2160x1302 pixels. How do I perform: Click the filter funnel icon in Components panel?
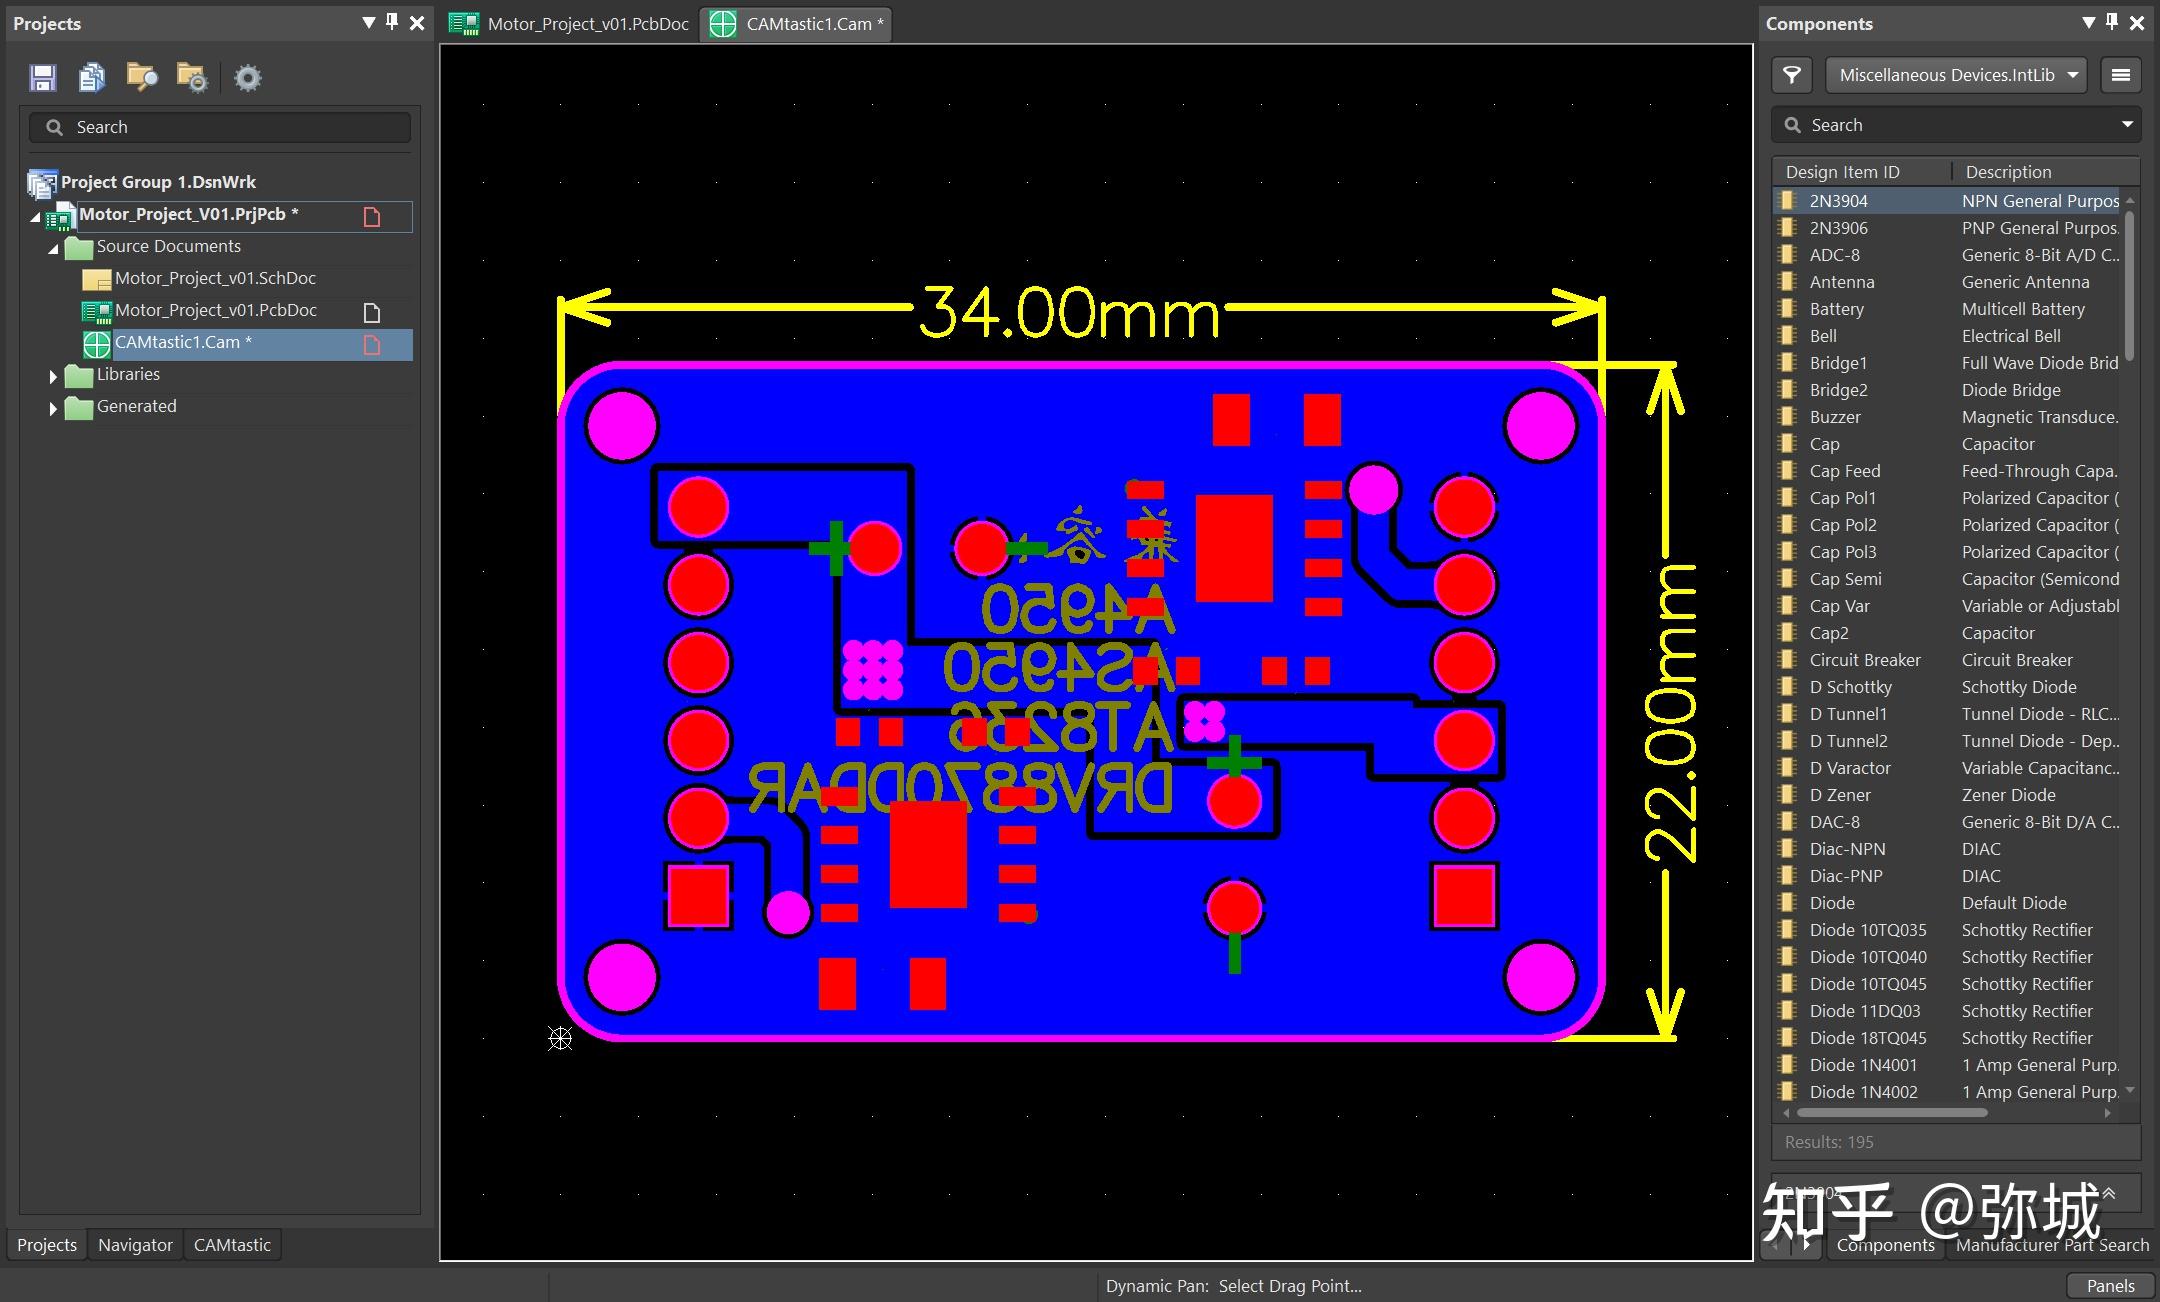click(x=1792, y=75)
